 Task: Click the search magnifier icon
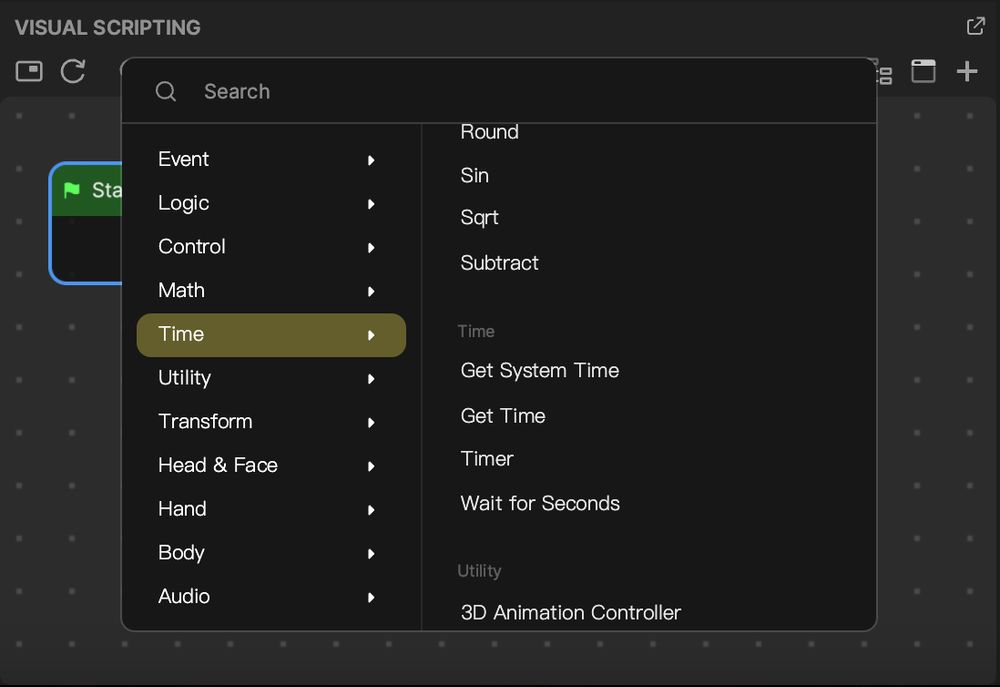click(166, 91)
